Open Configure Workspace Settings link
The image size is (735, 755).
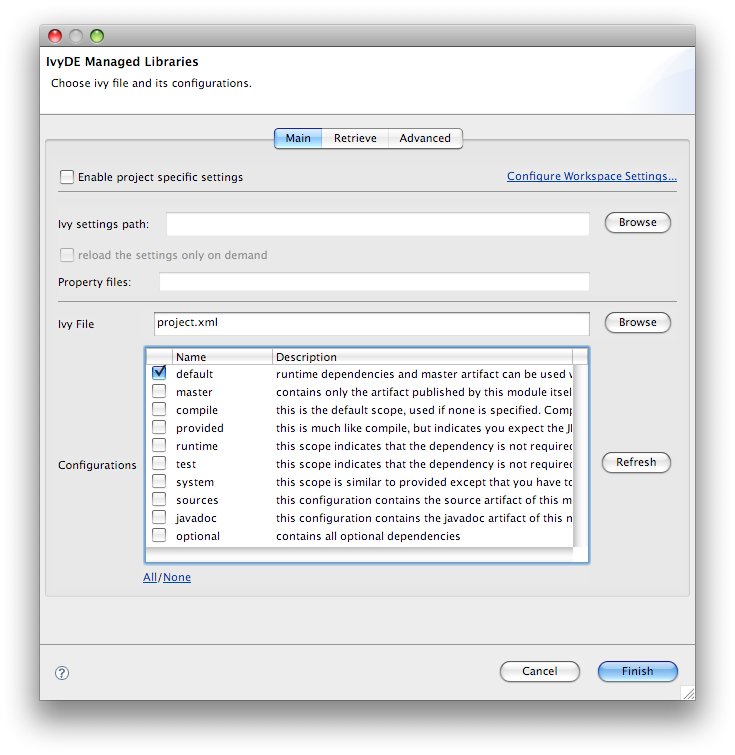pos(591,177)
